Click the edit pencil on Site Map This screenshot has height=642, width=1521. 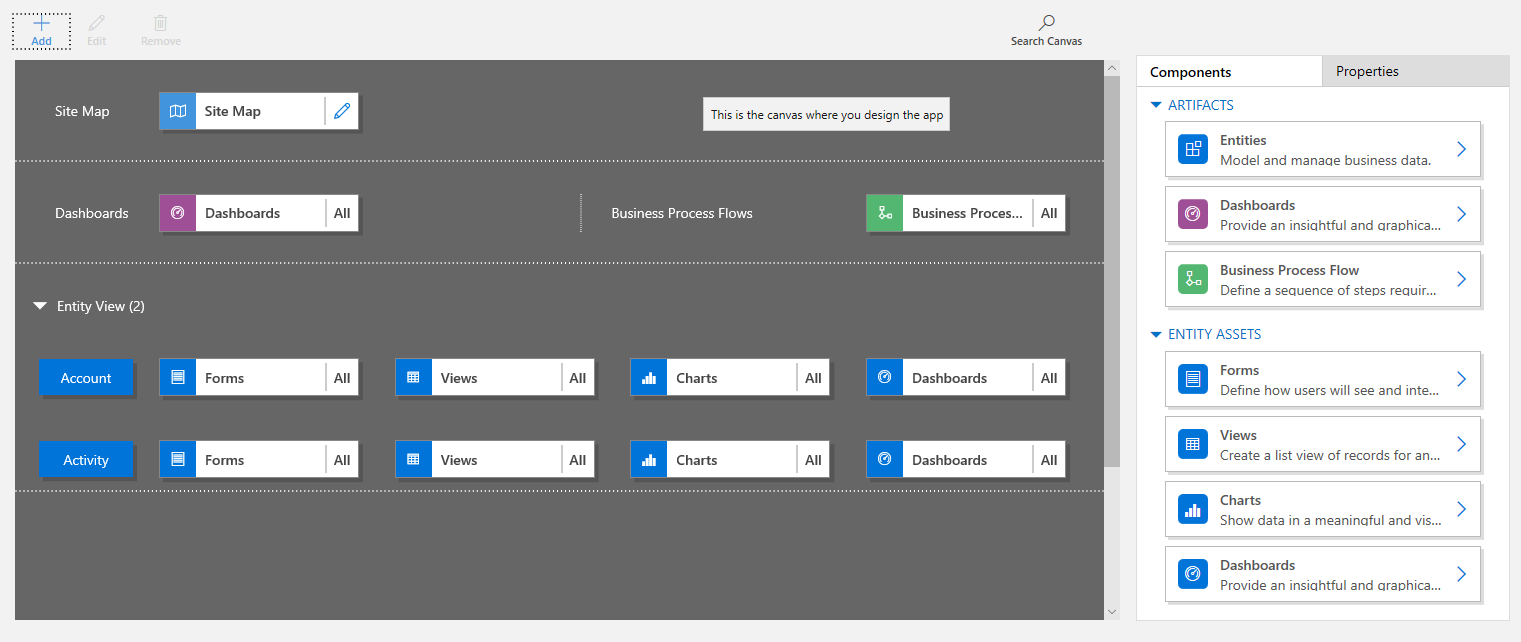pyautogui.click(x=341, y=110)
